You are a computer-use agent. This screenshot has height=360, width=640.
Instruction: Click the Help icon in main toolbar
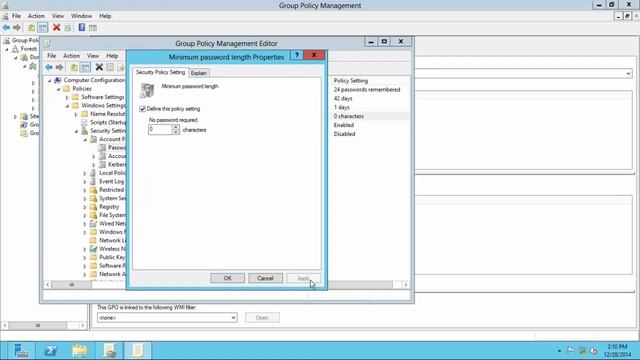point(82,27)
